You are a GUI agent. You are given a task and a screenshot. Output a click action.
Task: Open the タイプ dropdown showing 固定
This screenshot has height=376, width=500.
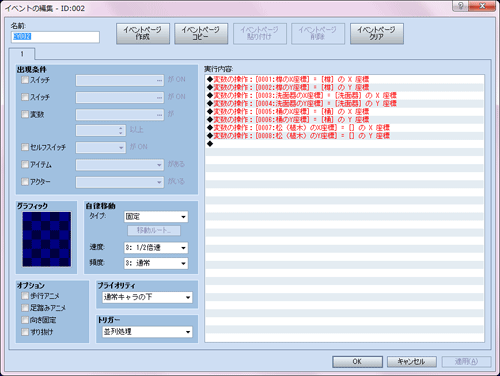[x=156, y=217]
